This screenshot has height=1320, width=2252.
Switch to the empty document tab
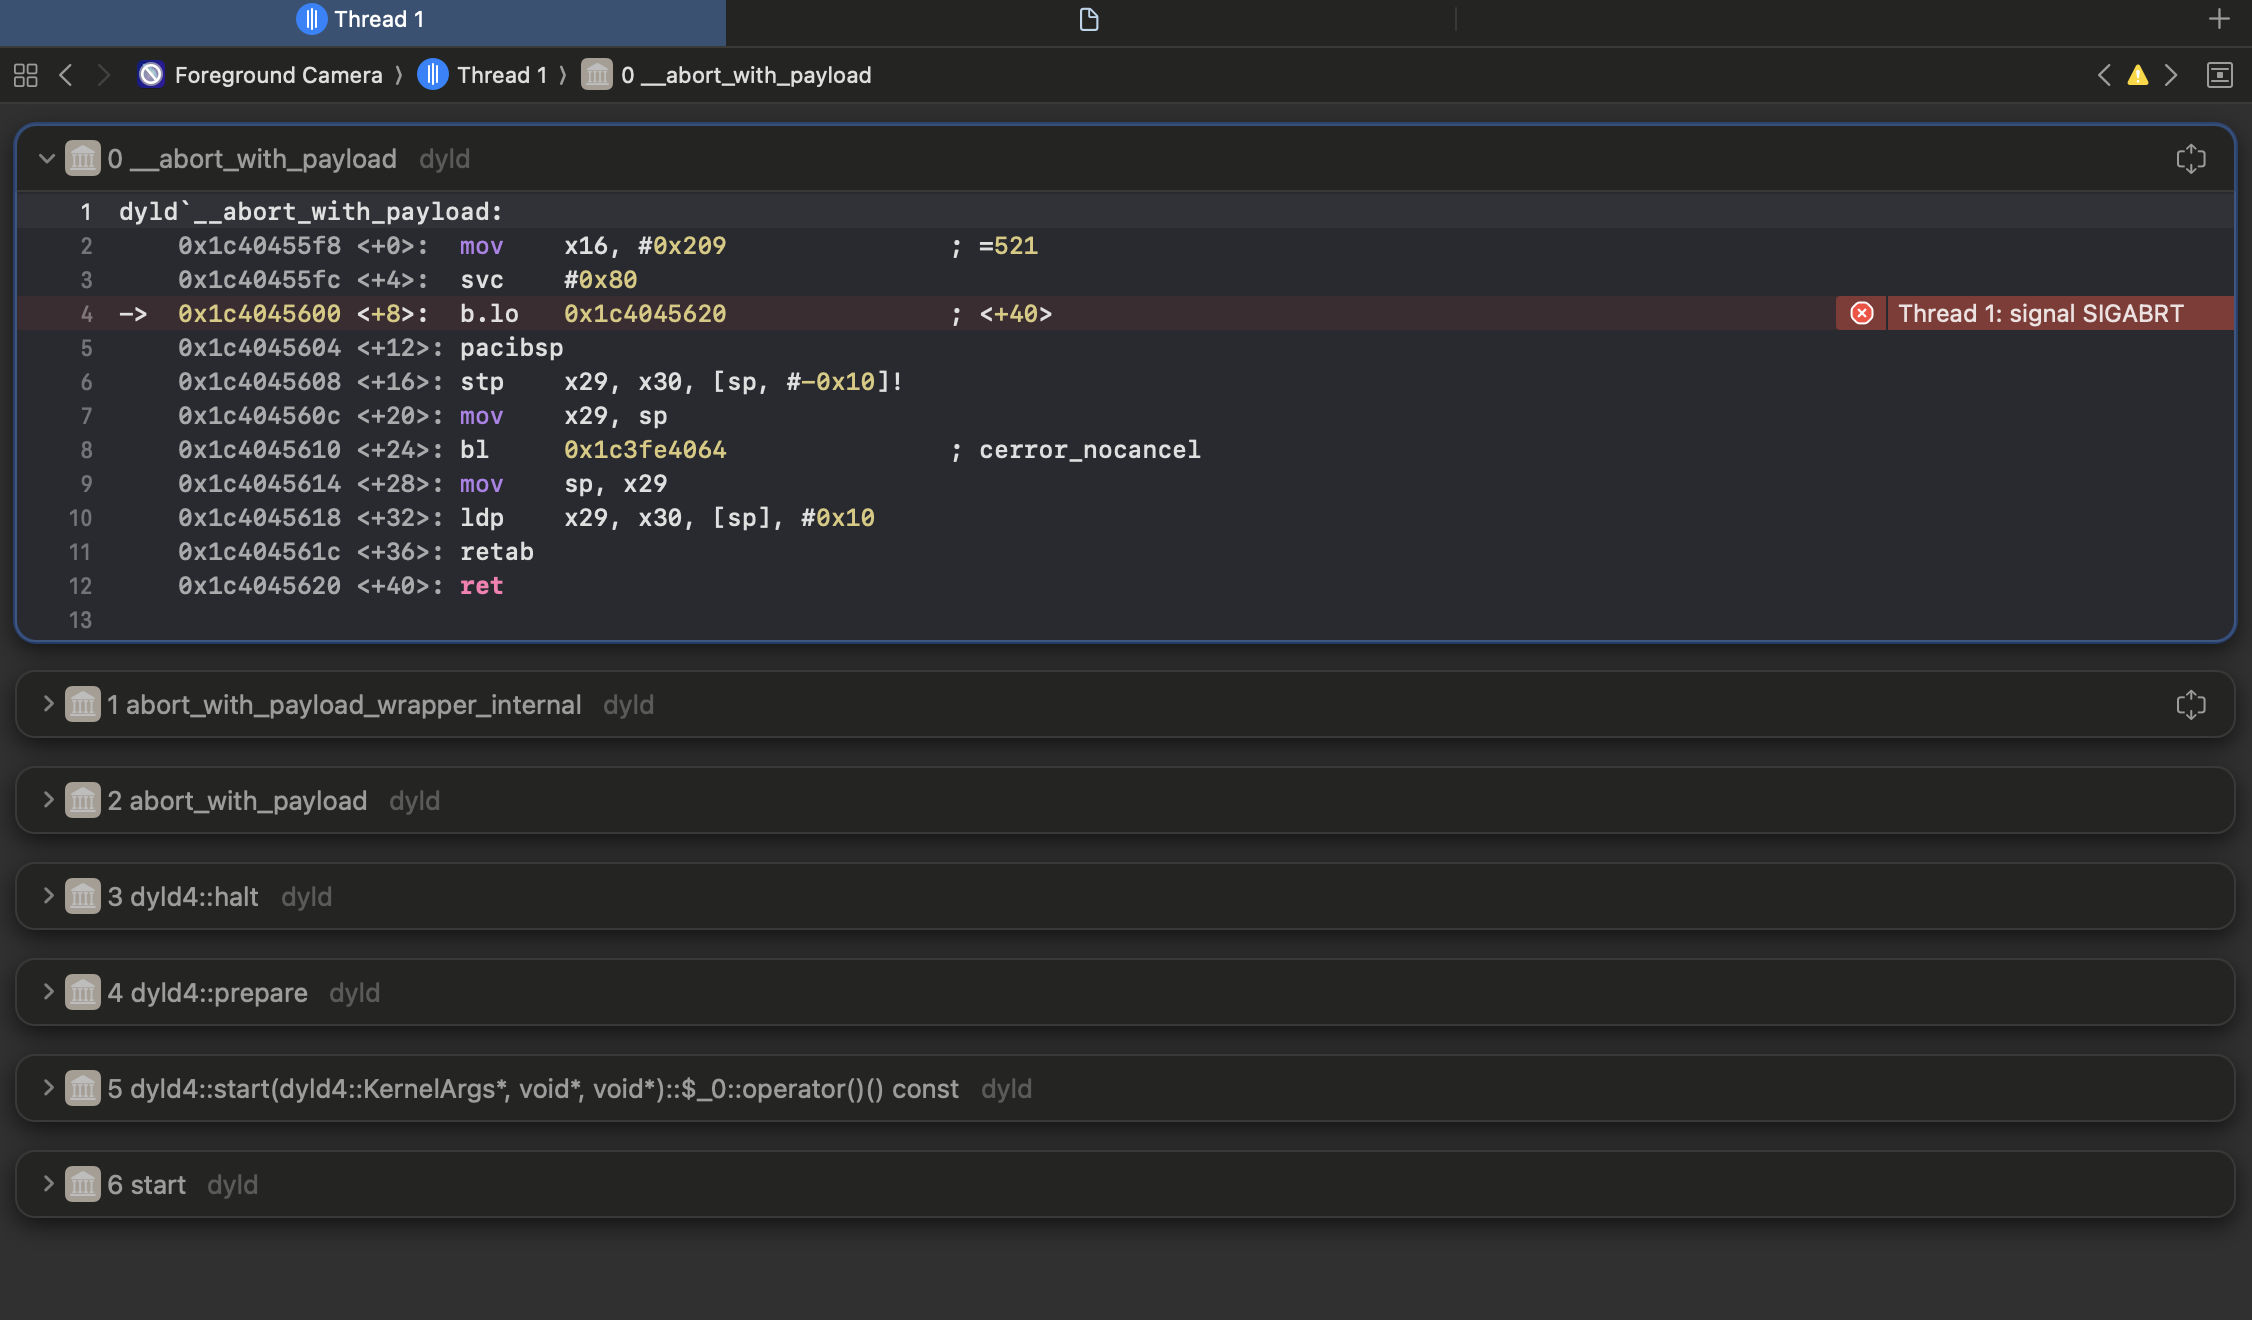pos(1089,19)
